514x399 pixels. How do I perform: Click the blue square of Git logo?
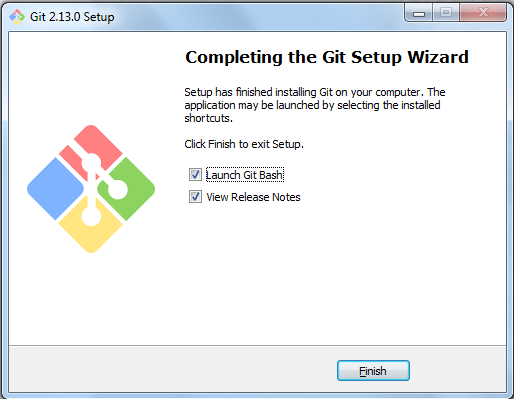tap(55, 189)
